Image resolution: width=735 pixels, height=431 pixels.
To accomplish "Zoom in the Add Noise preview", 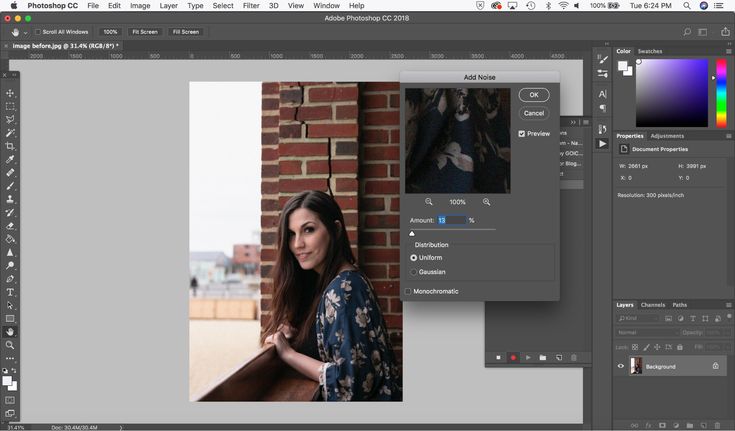I will (486, 202).
